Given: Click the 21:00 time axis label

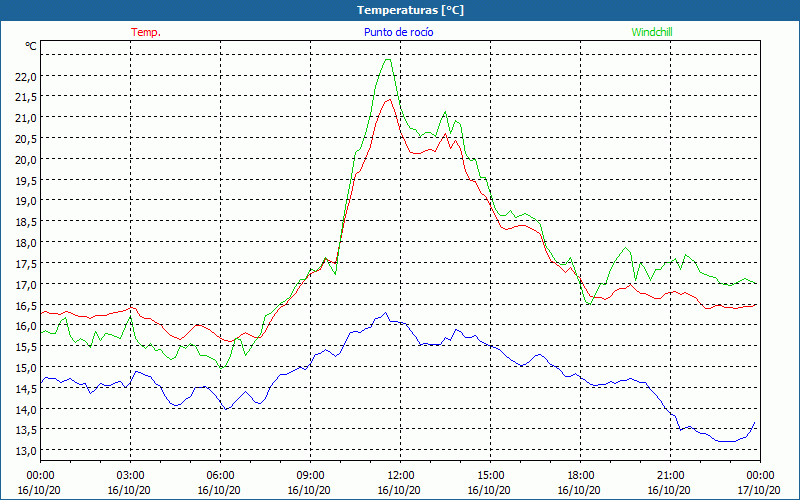Looking at the screenshot, I should (670, 476).
